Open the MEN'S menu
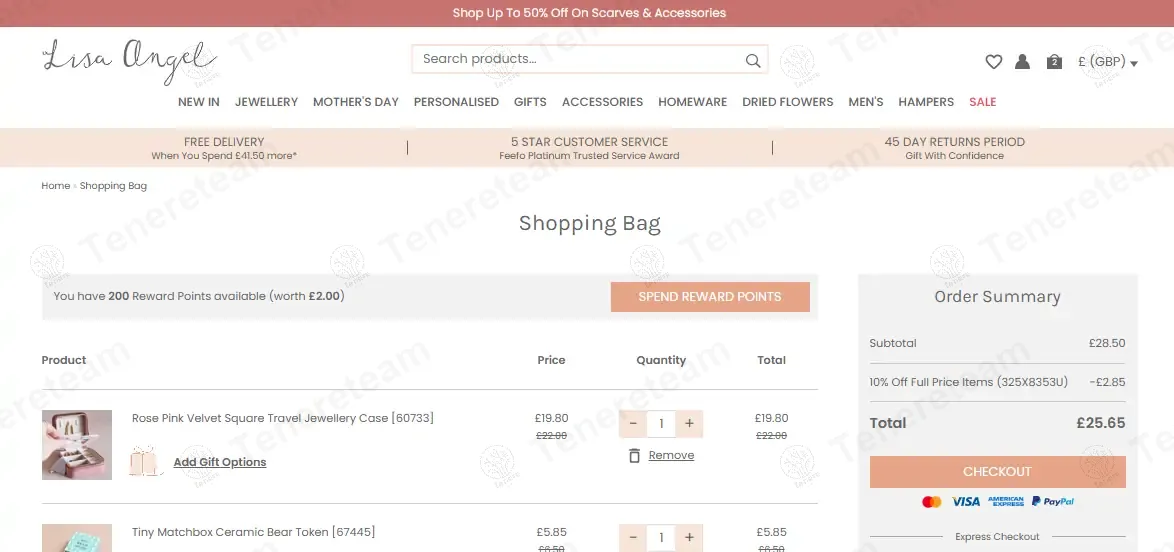 [866, 102]
